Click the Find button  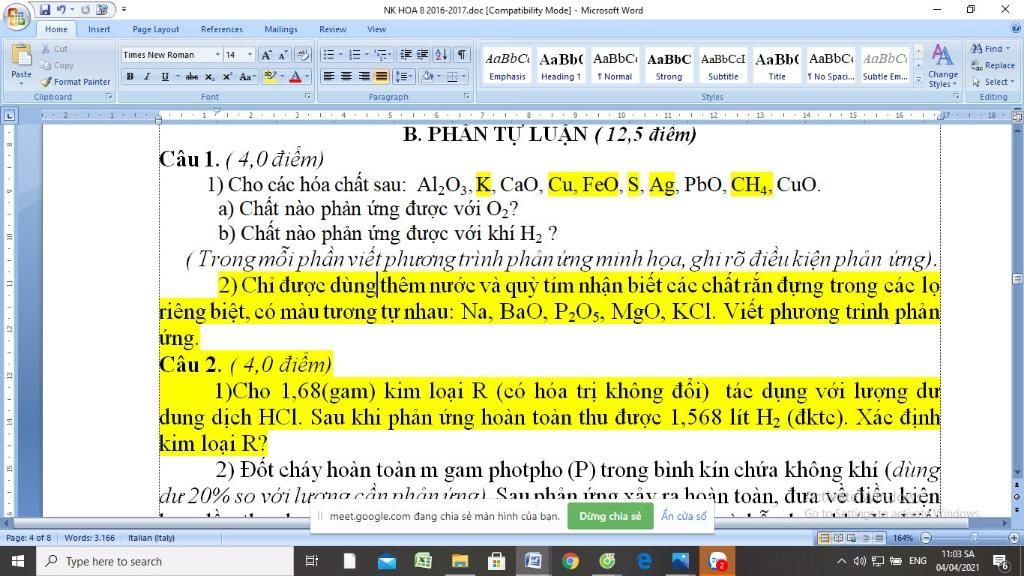point(991,49)
